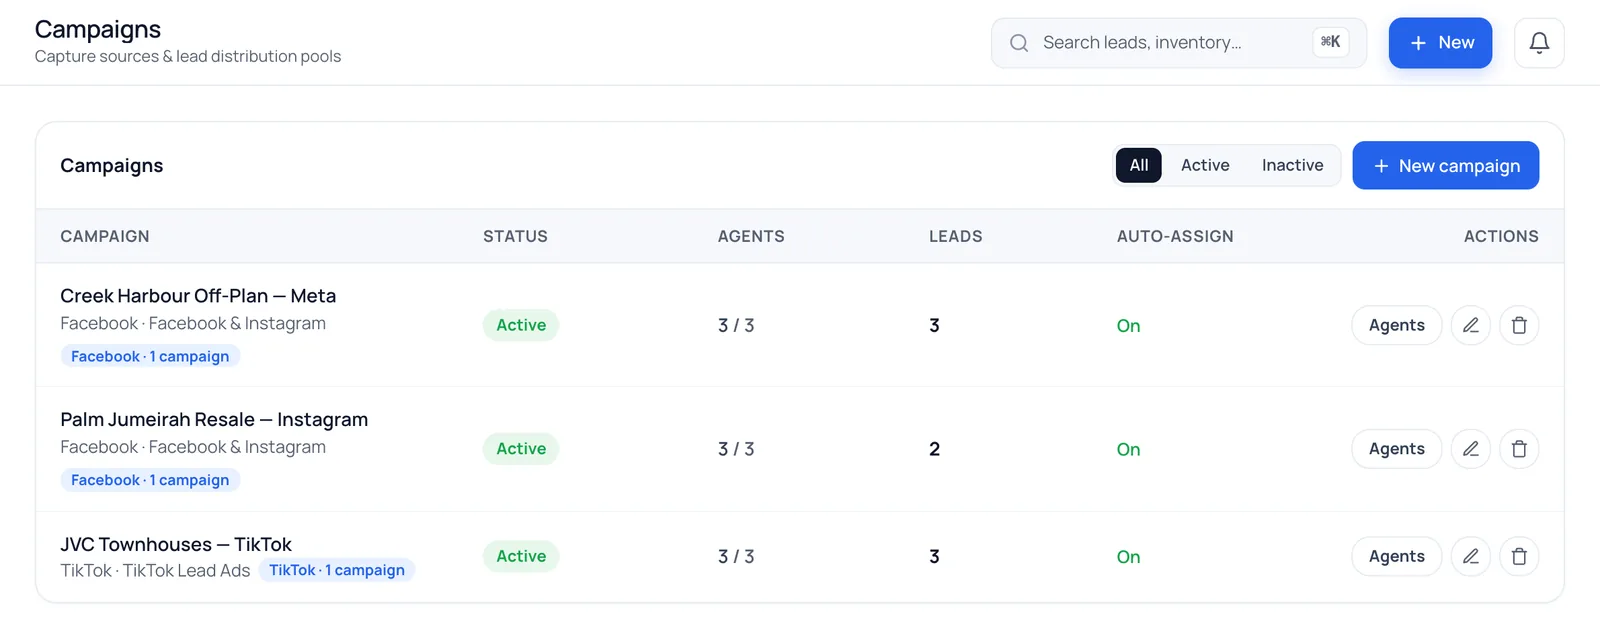Viewport: 1600px width, 639px height.
Task: Switch to the Inactive filter tab
Action: [x=1292, y=165]
